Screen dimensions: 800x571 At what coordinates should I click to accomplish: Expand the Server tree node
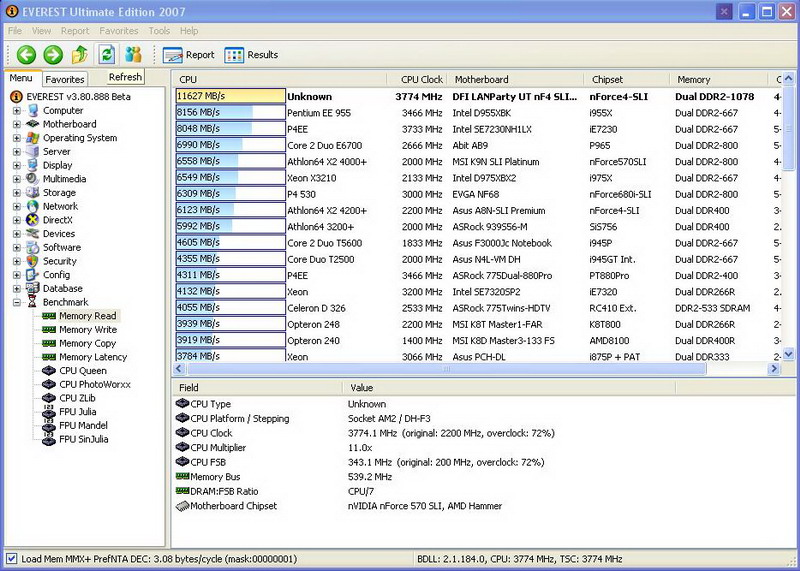click(x=17, y=152)
